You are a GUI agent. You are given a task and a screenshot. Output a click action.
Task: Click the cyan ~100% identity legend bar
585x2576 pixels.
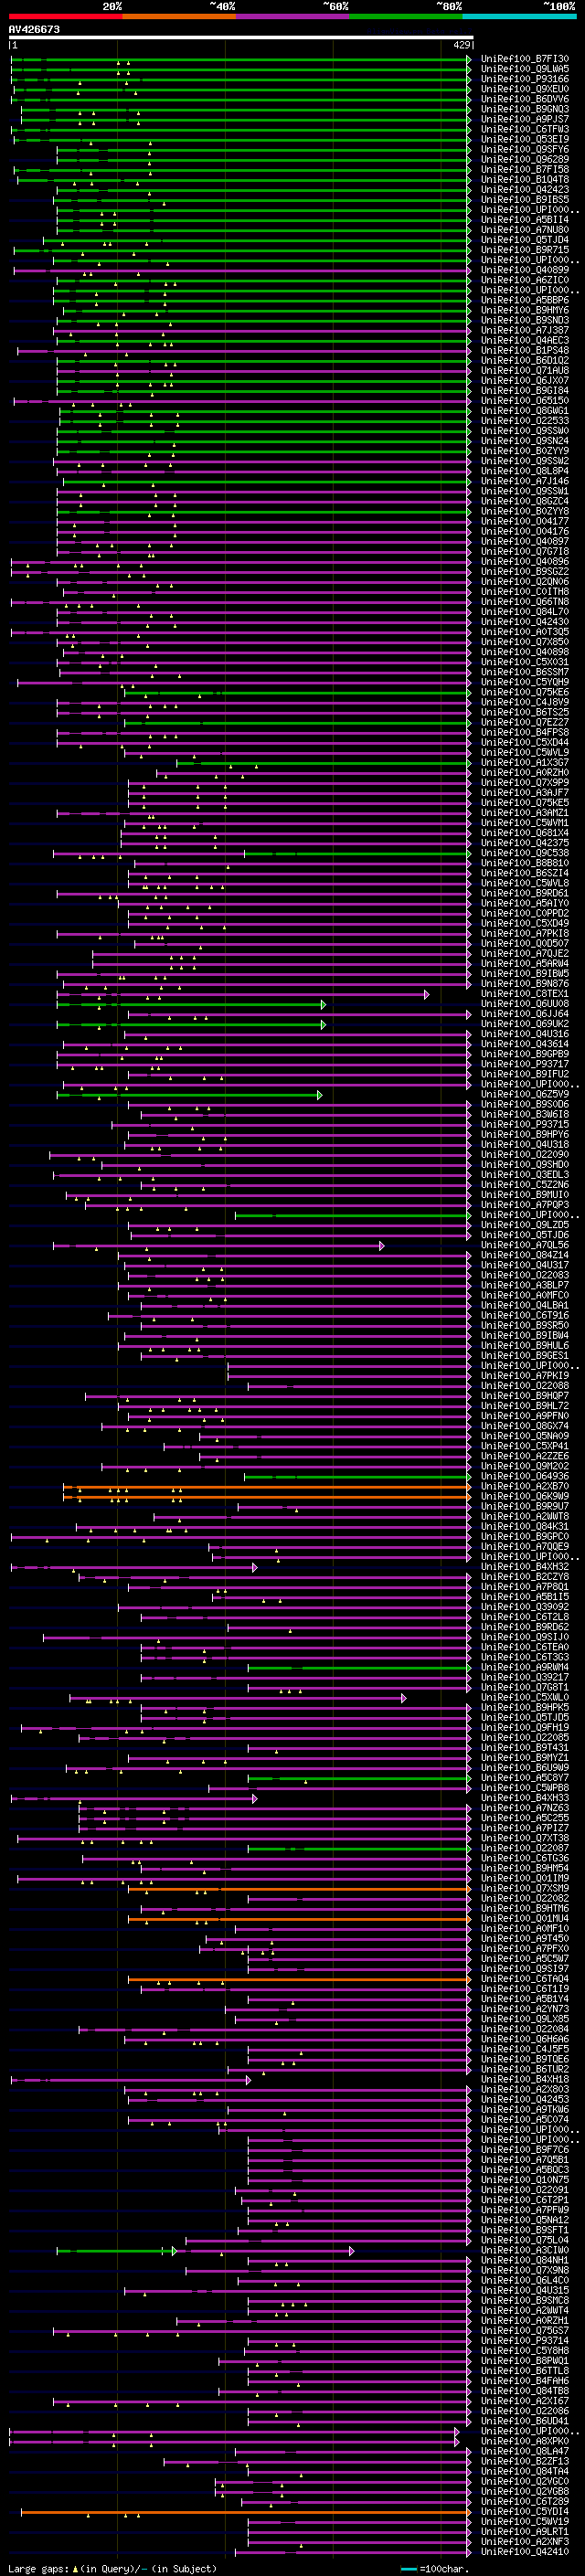[519, 16]
